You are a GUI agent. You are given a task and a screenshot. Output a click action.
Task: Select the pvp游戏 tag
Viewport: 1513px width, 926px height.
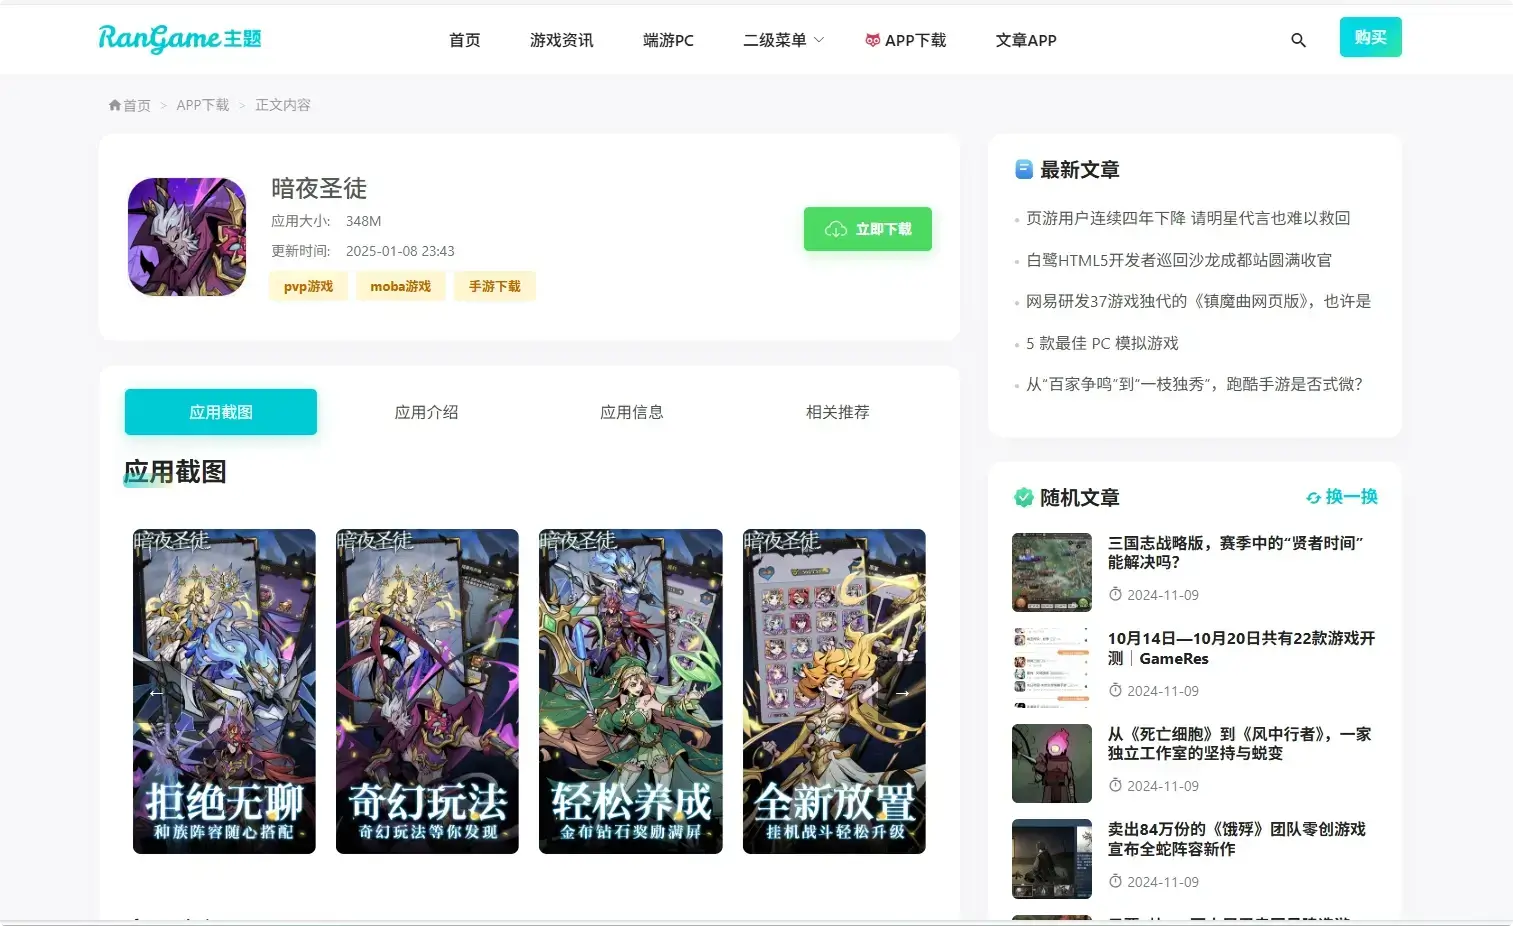pos(308,286)
